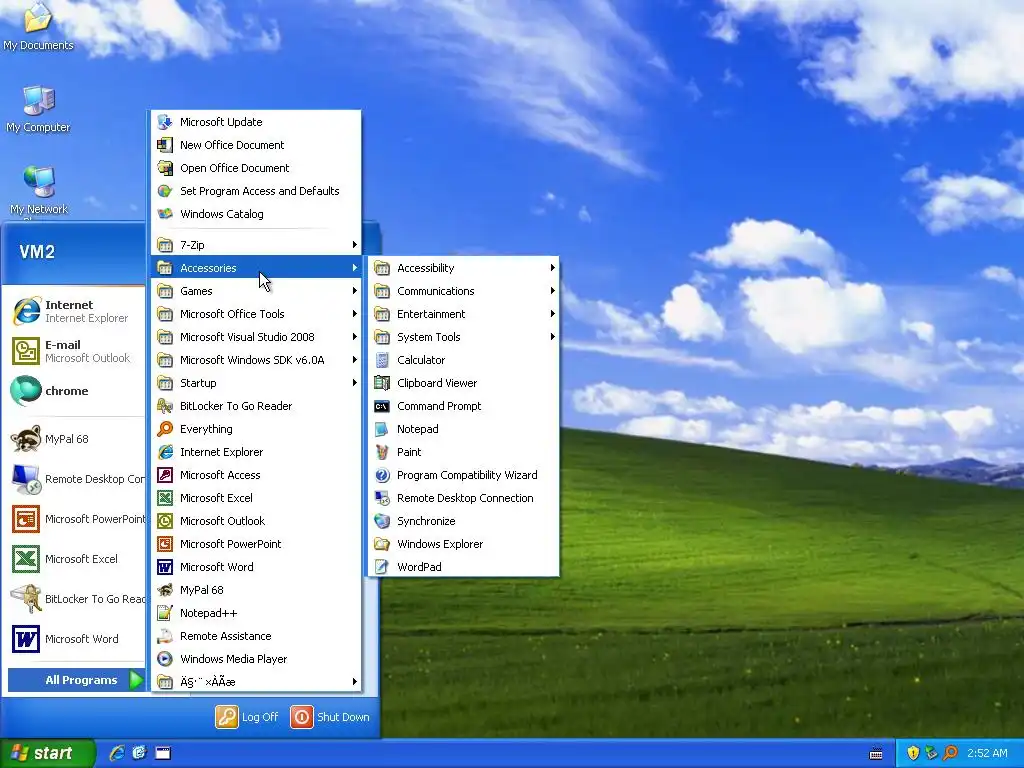
Task: Expand Microsoft Windows SDK v6.0A folder
Action: click(x=256, y=360)
